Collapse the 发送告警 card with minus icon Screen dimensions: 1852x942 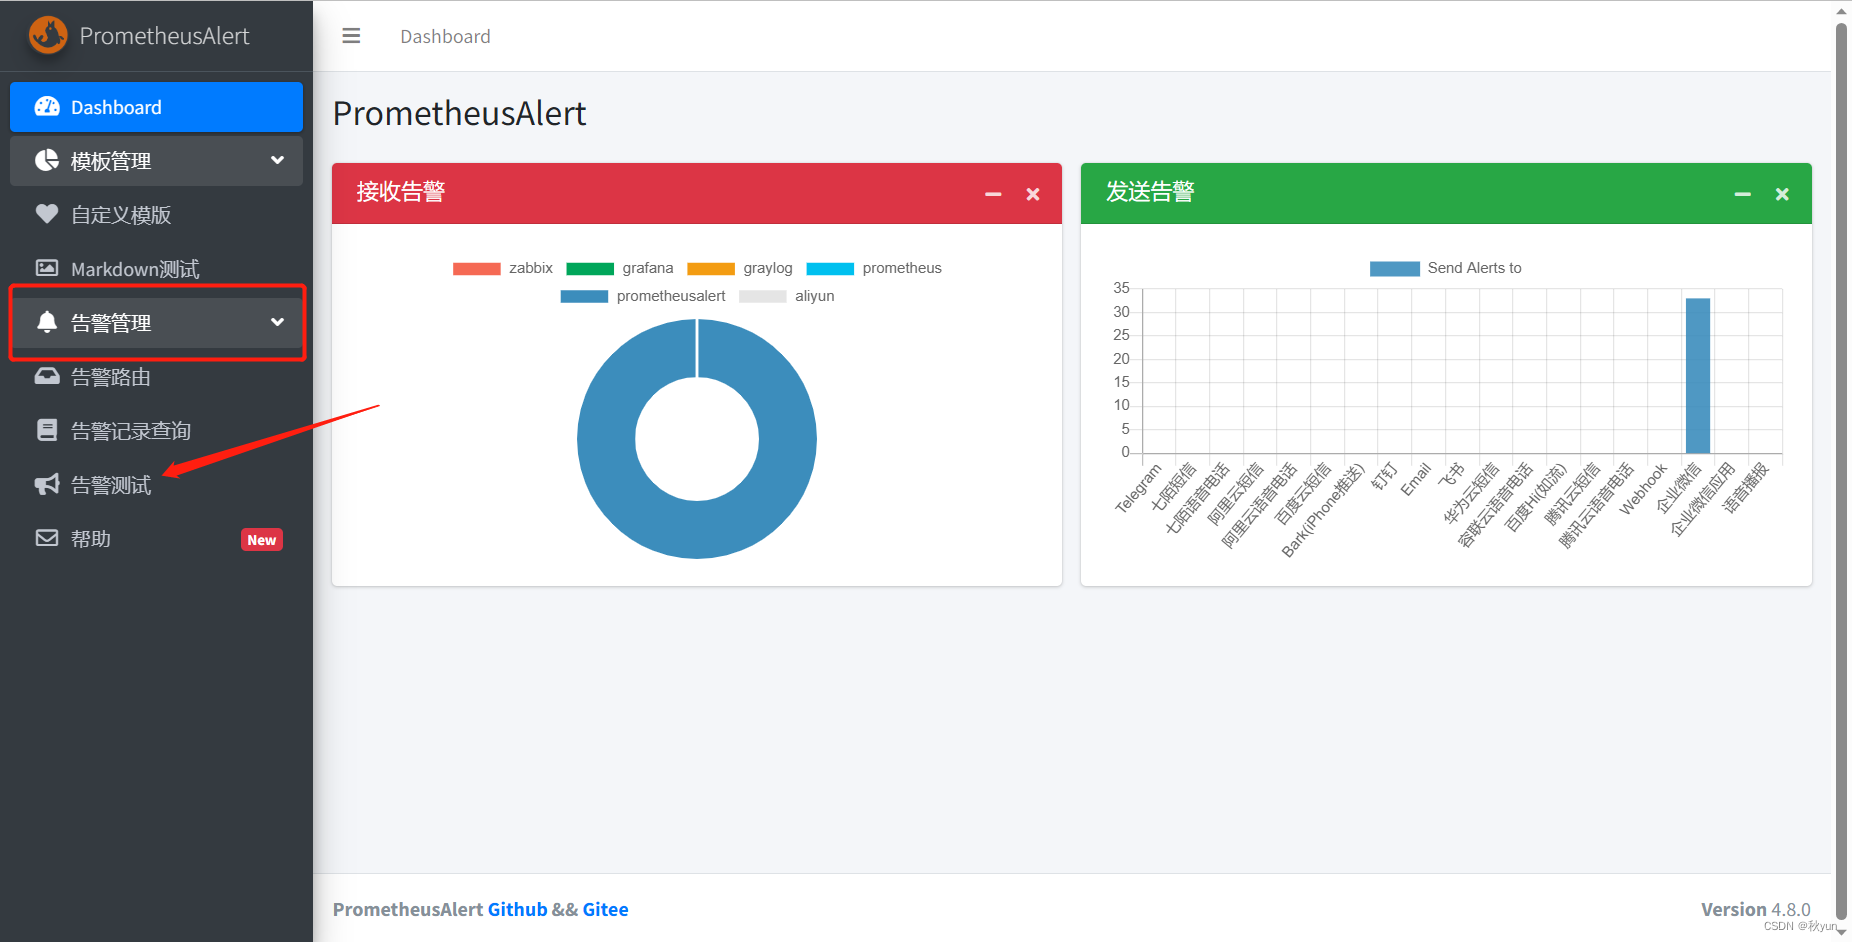point(1743,194)
